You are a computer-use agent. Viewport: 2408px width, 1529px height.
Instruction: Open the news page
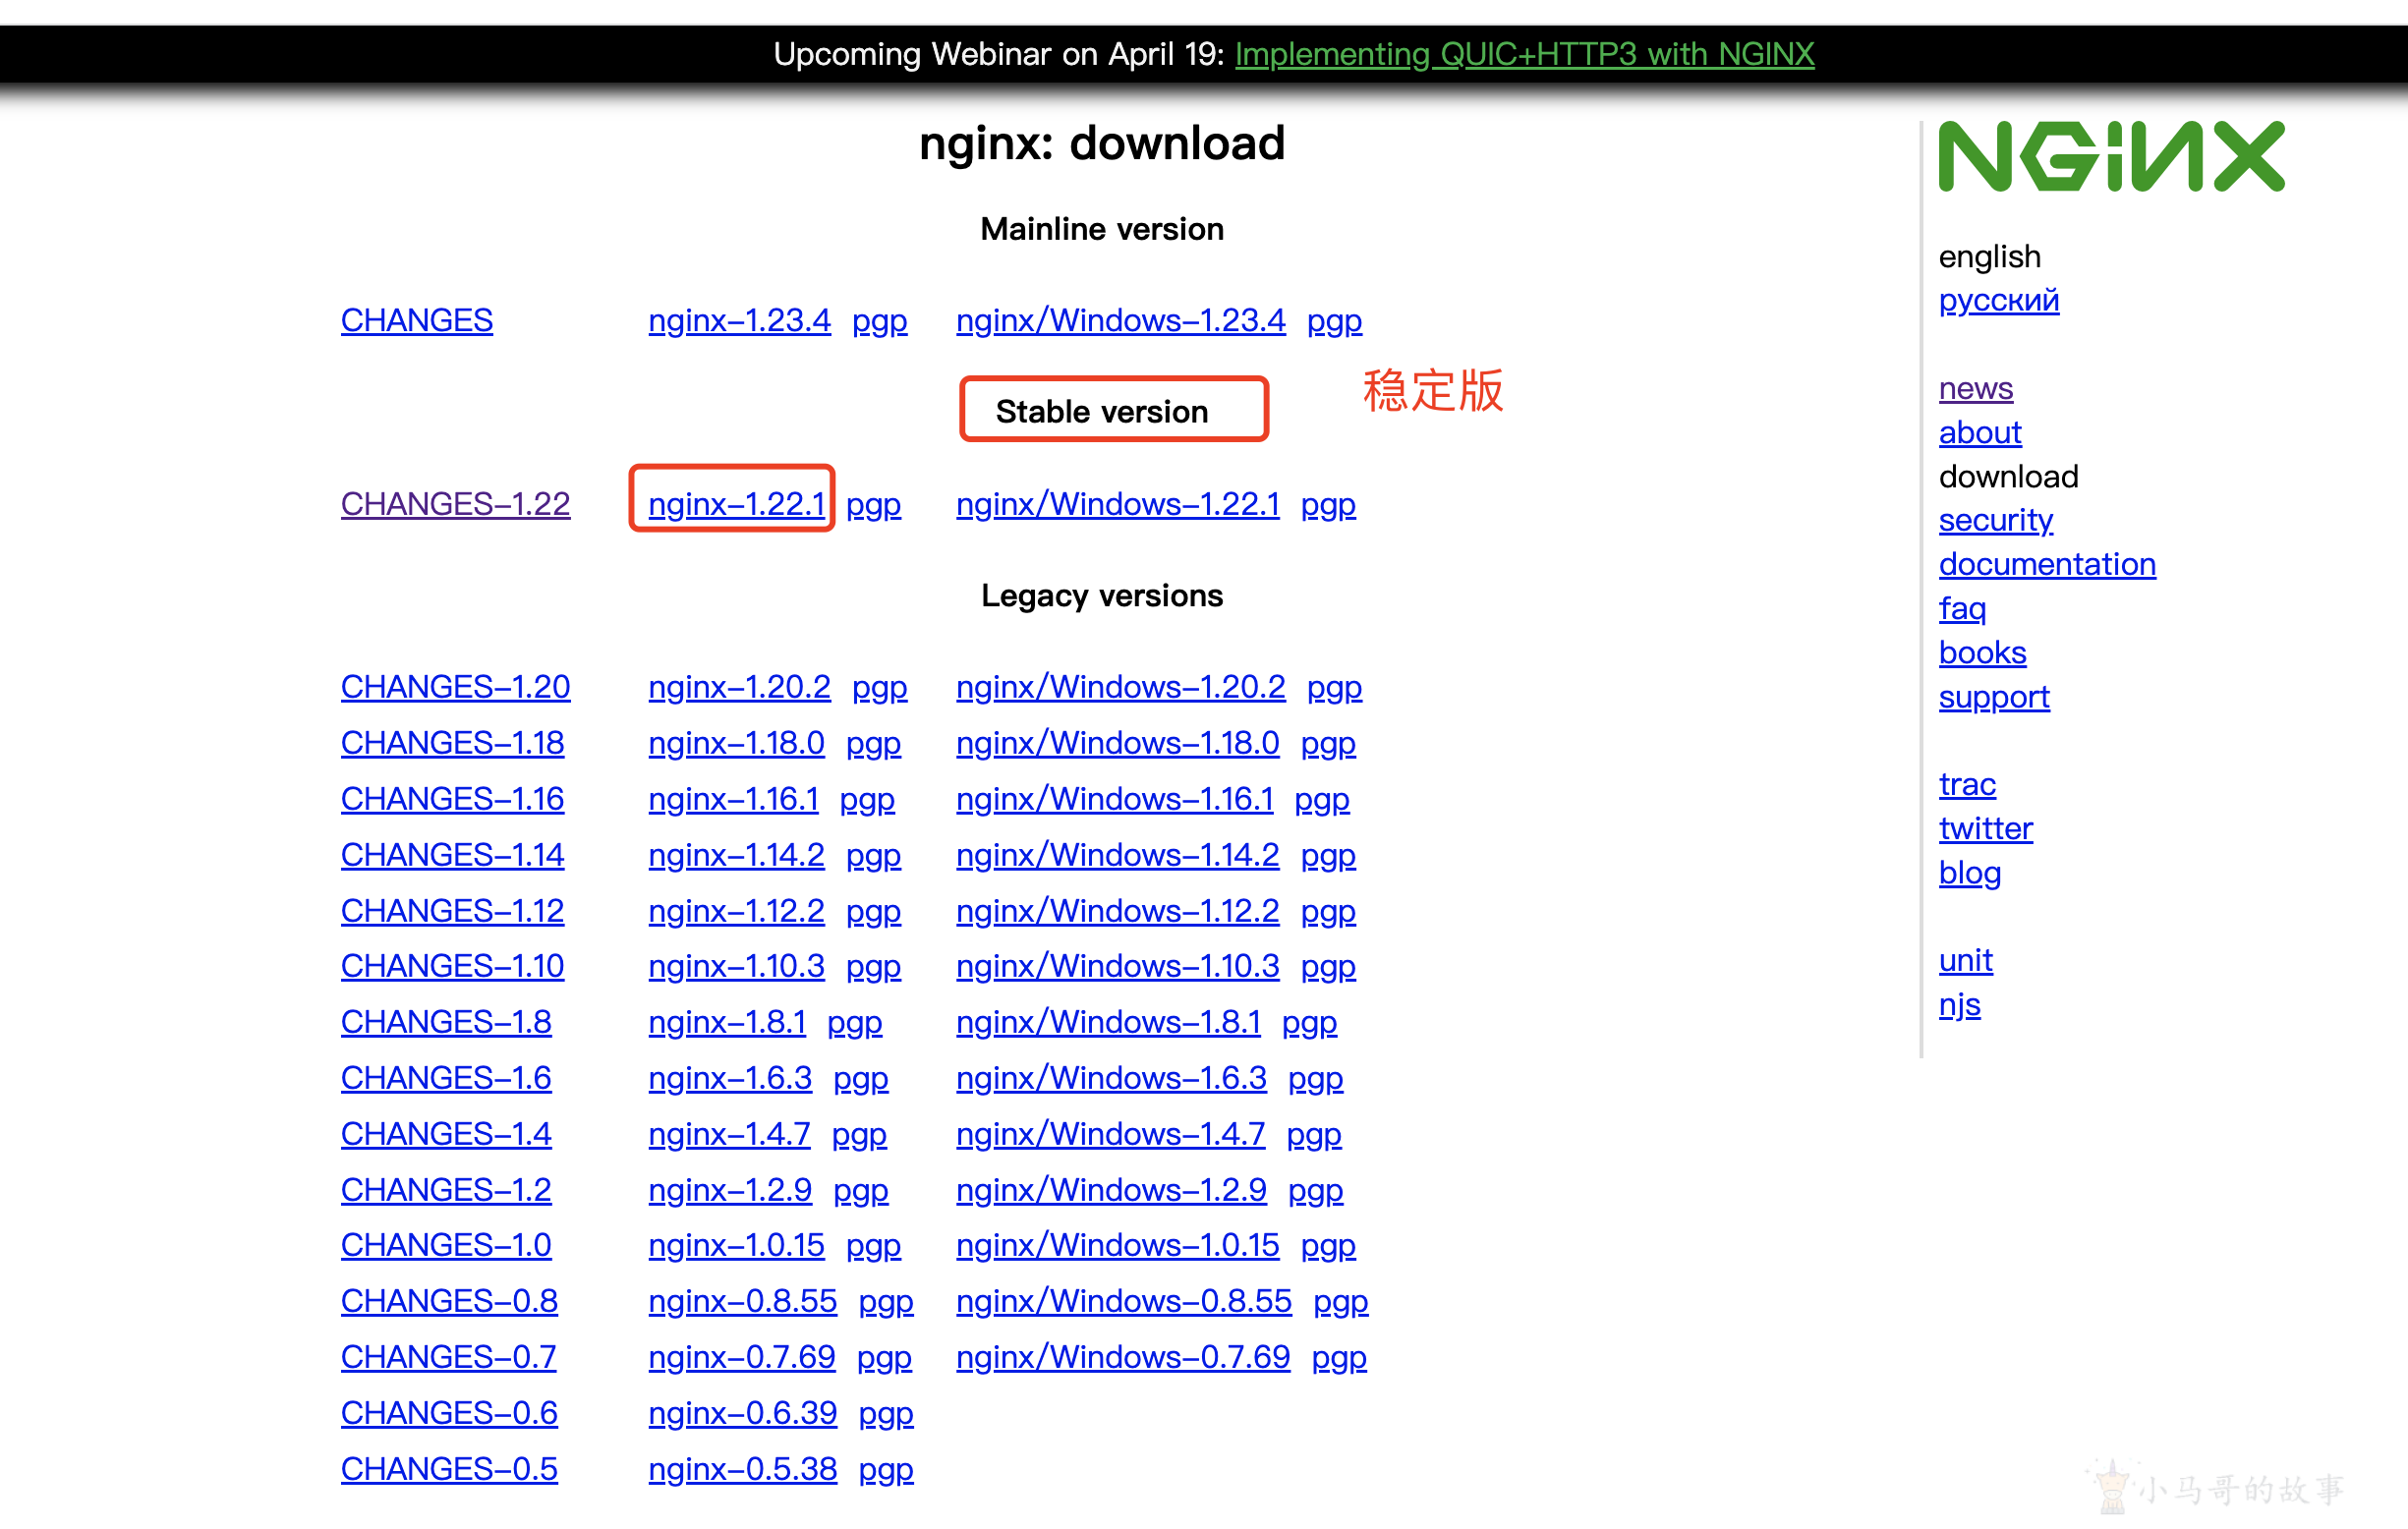tap(1975, 388)
